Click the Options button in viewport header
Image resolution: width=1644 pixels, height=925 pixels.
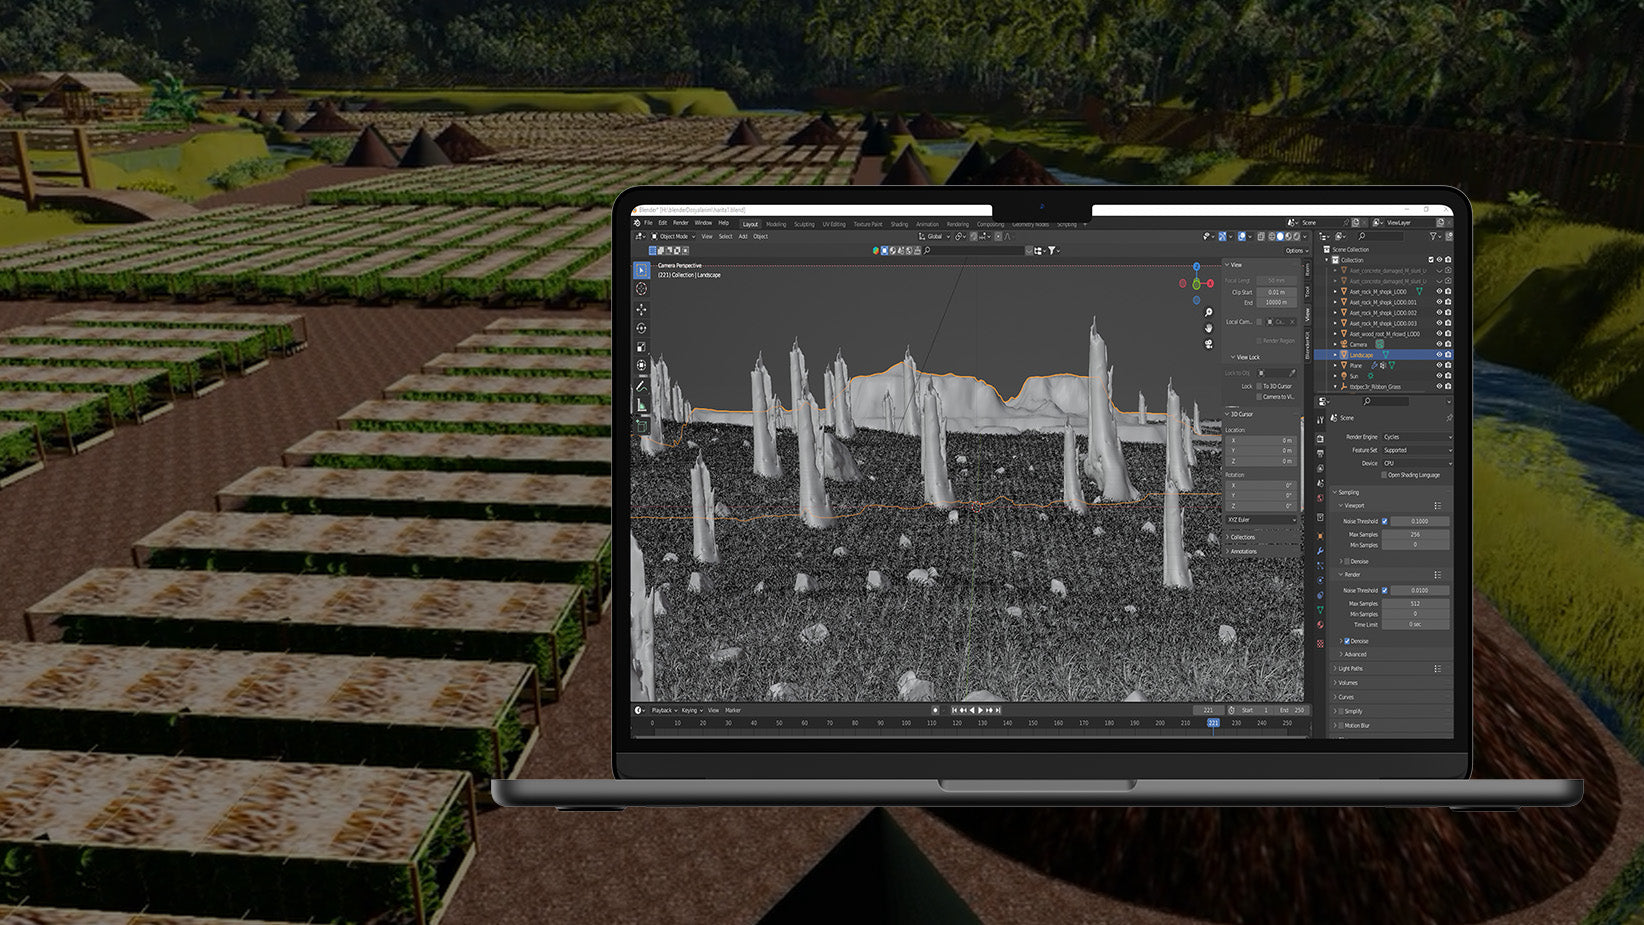pos(1294,251)
